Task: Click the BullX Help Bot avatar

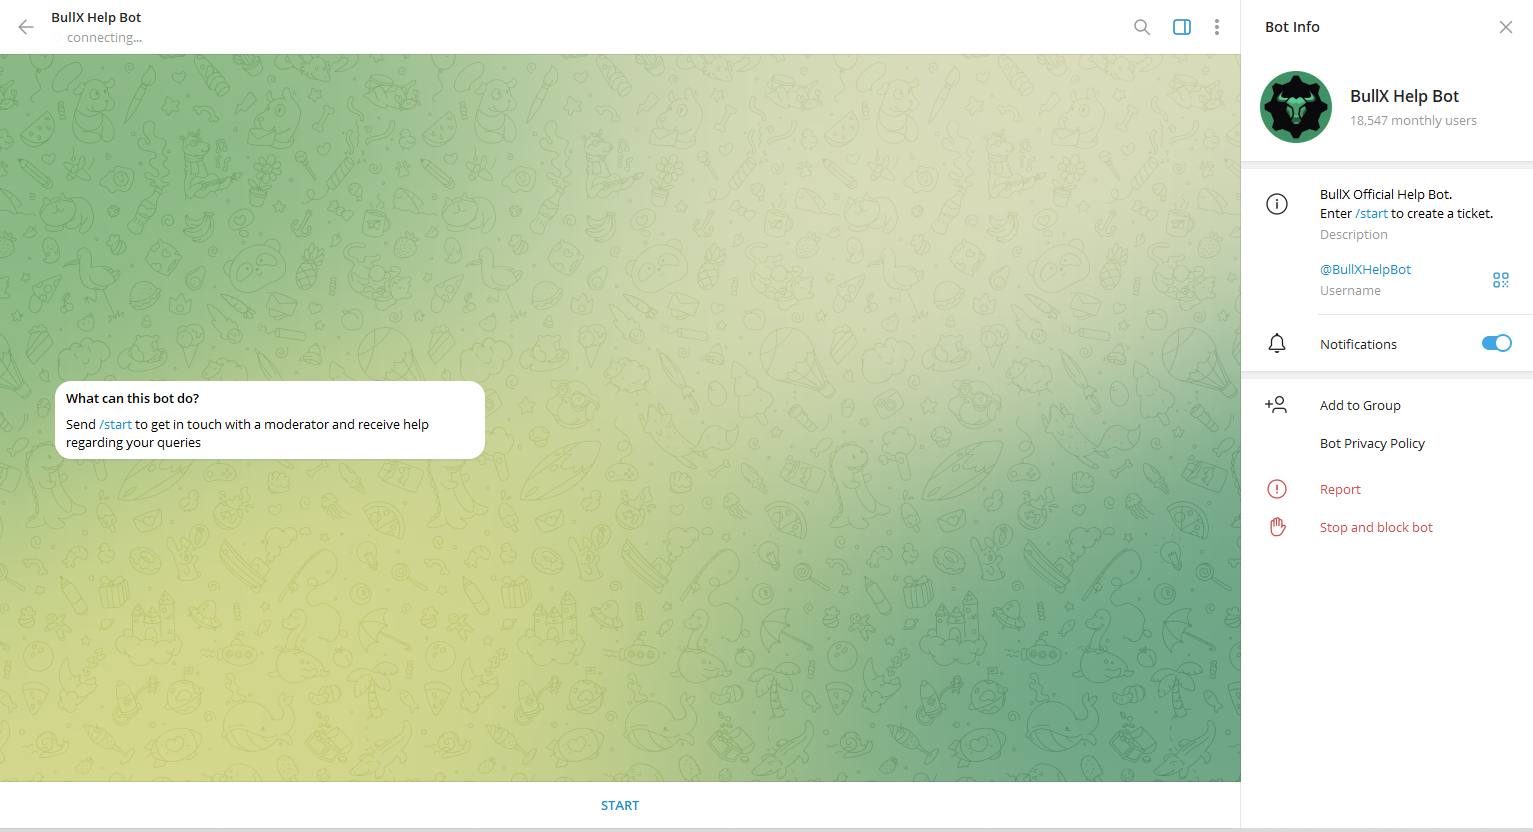Action: [x=1296, y=107]
